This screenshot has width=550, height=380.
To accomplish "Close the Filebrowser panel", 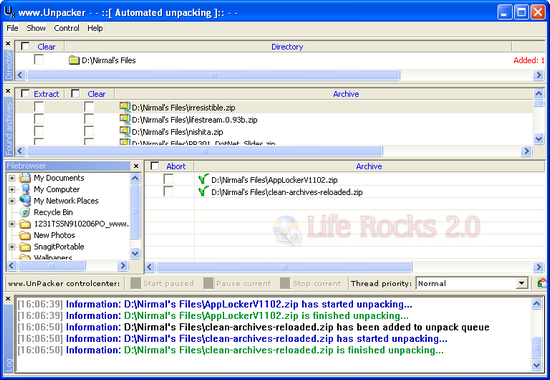I will [x=136, y=166].
